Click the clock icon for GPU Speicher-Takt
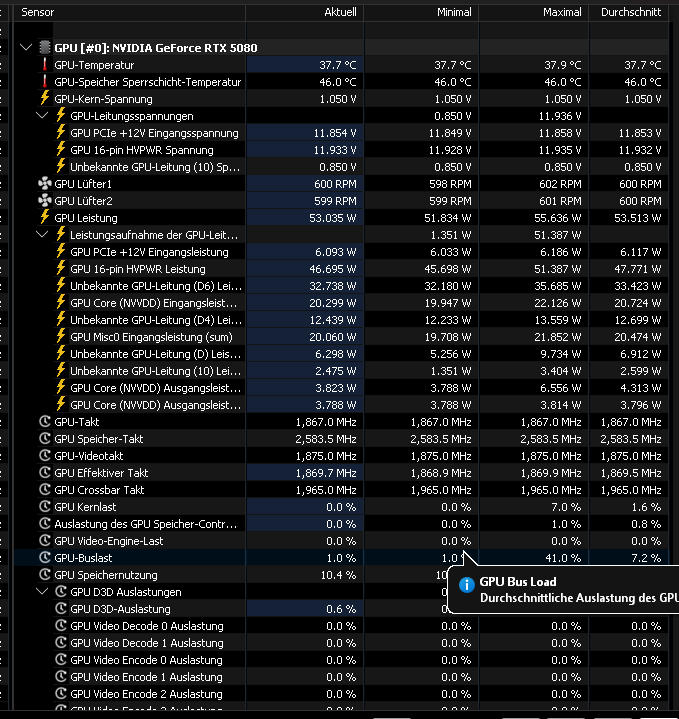The height and width of the screenshot is (719, 679). [x=44, y=438]
